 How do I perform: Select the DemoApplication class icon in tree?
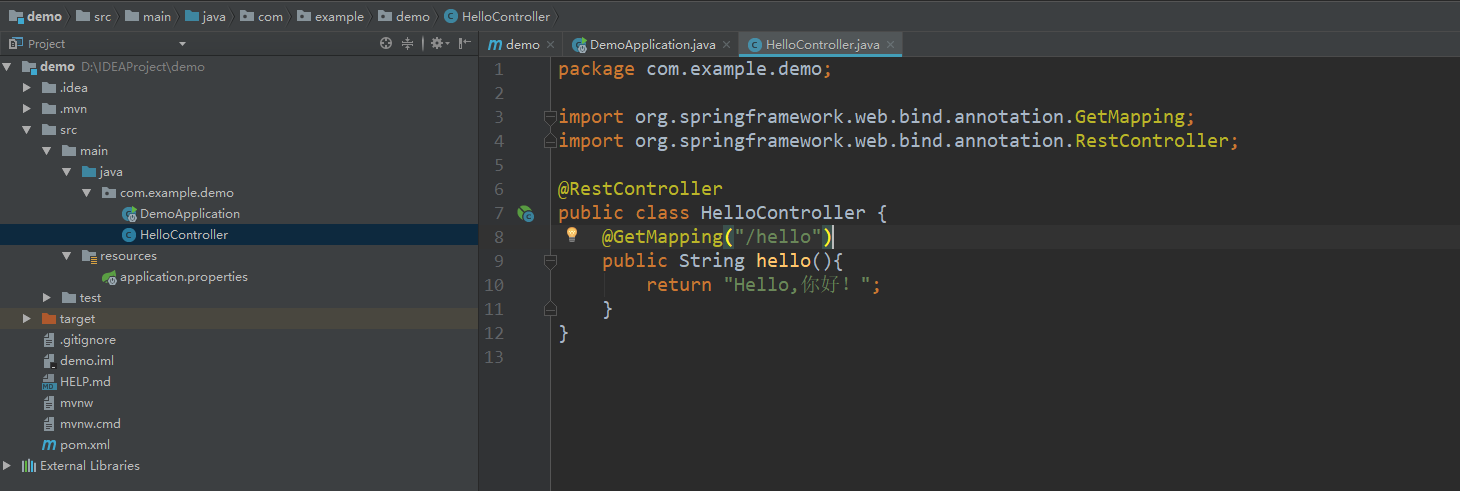[129, 214]
